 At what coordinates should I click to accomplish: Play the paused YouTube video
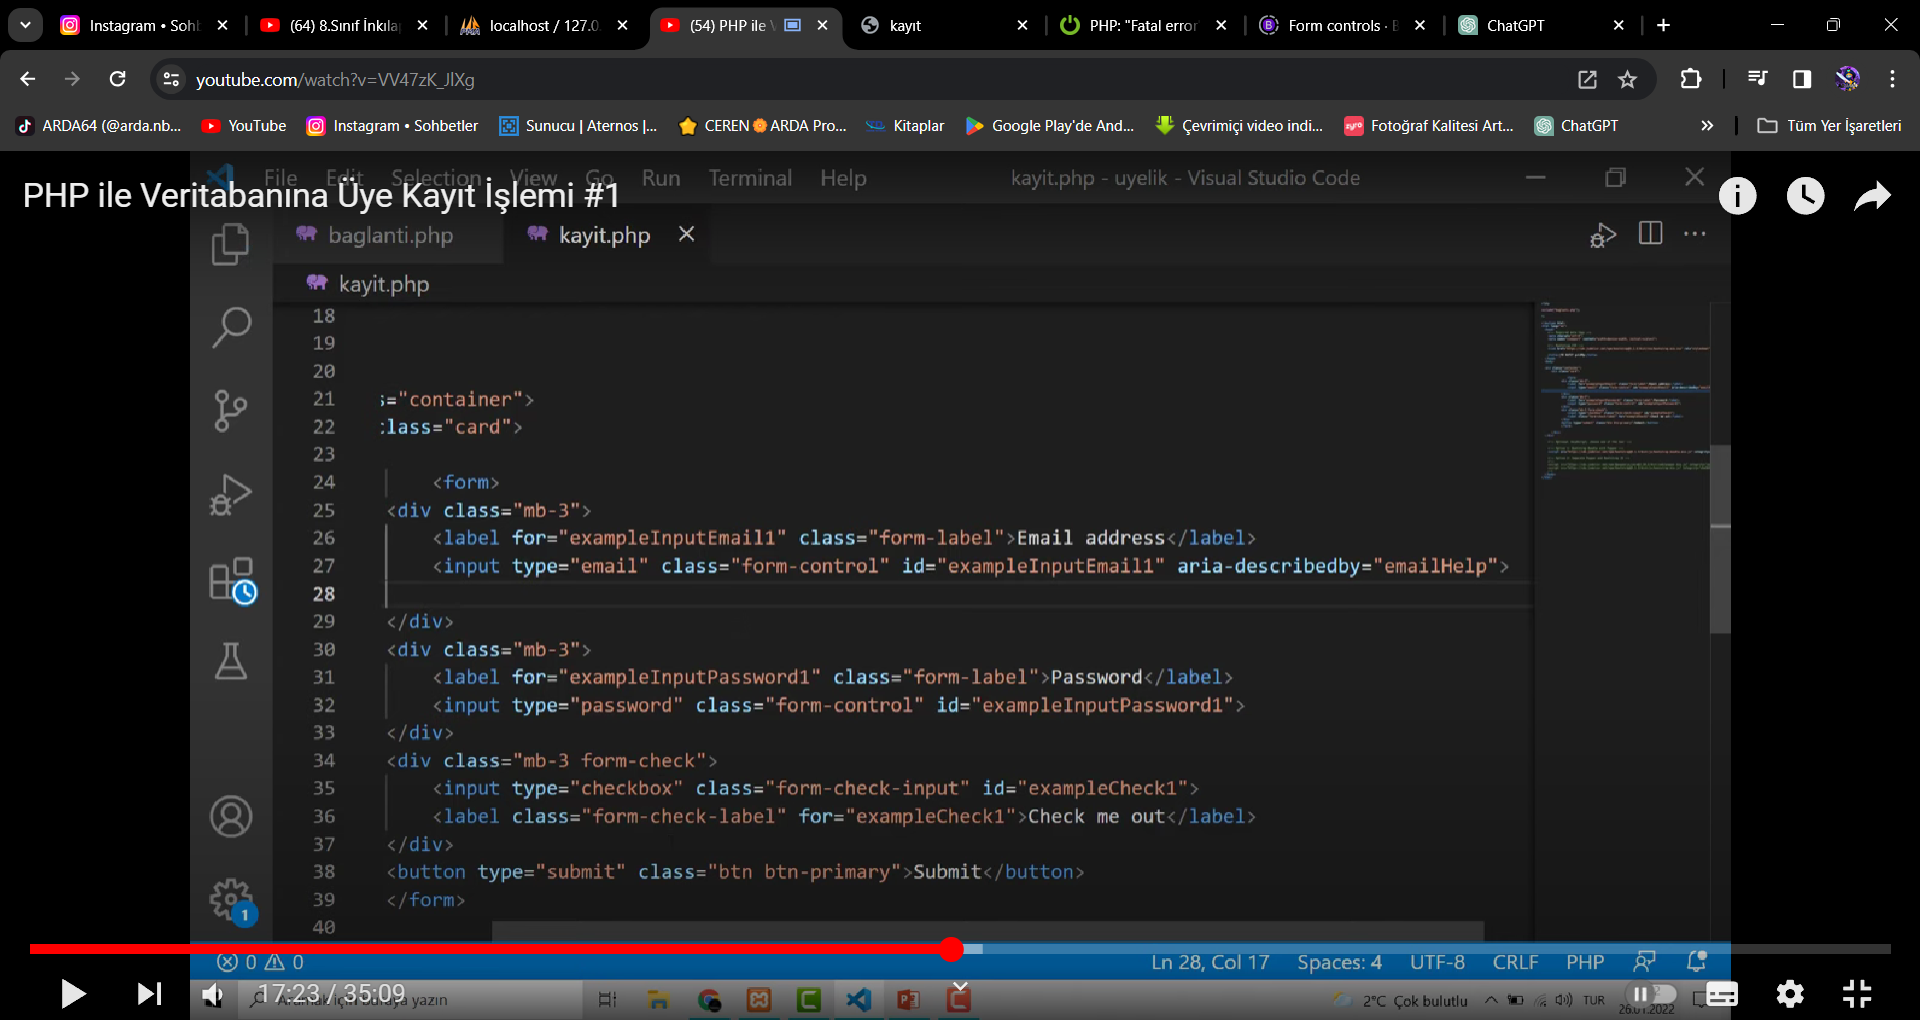pos(72,993)
